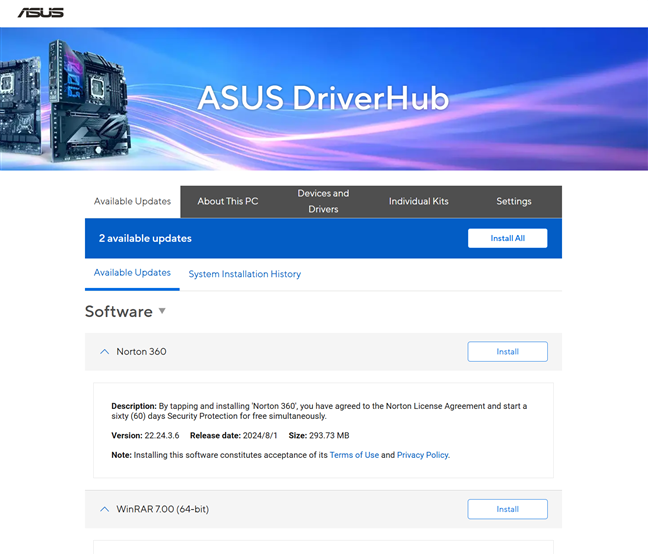The height and width of the screenshot is (555, 648).
Task: Click the version value 22.24.3.6
Action: [x=162, y=436]
